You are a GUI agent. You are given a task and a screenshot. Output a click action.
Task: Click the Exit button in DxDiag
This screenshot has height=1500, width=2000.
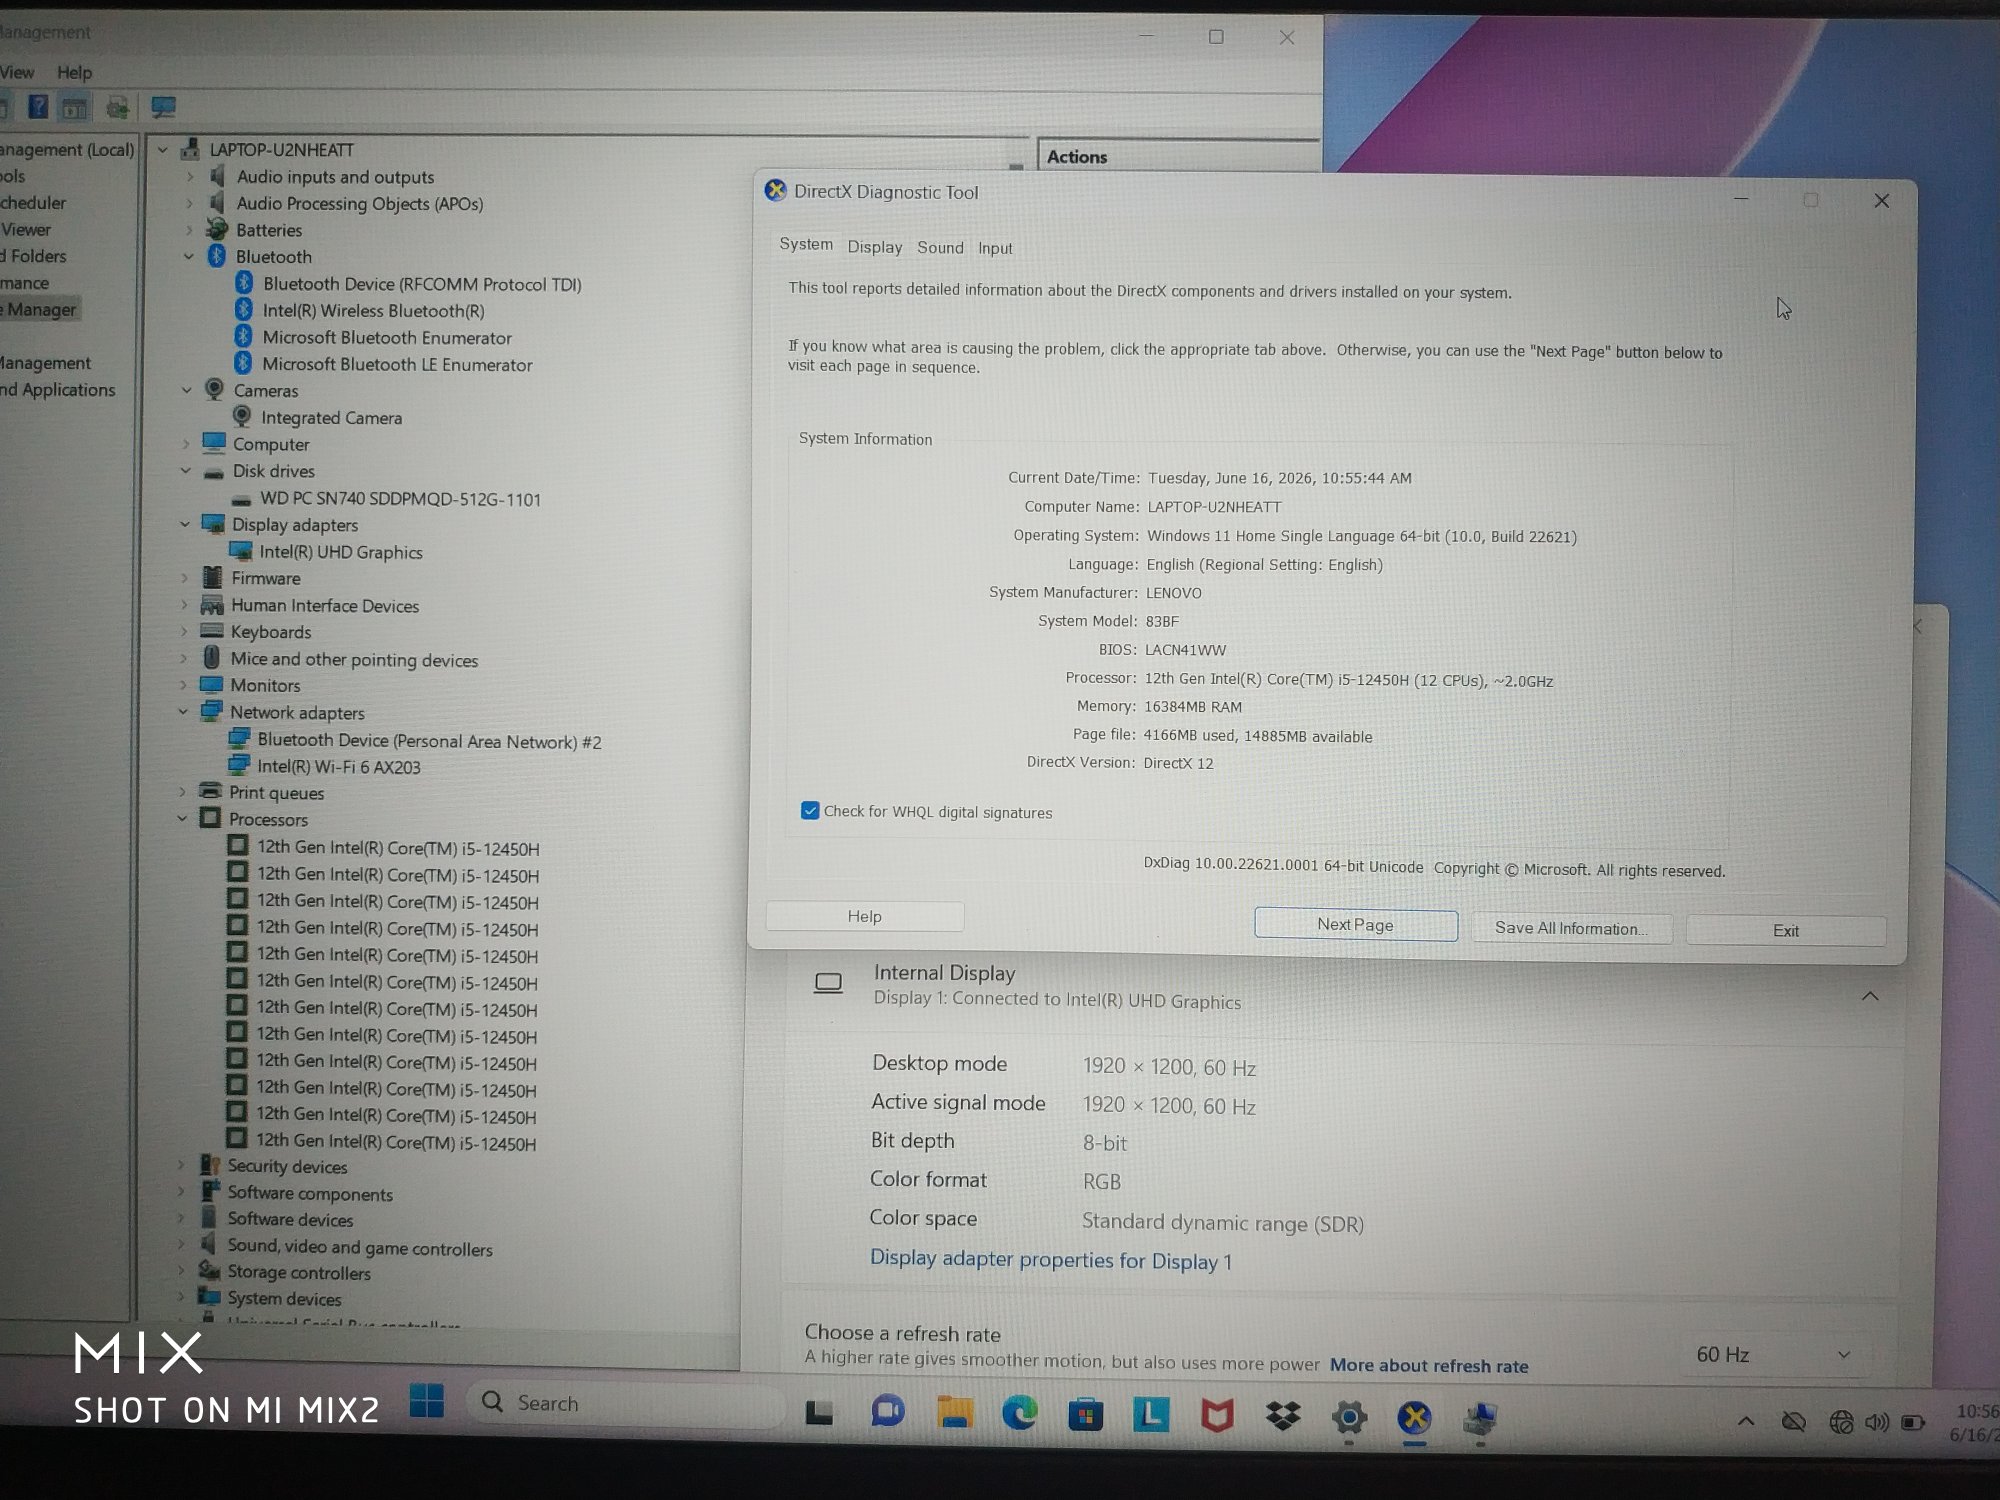click(x=1785, y=931)
